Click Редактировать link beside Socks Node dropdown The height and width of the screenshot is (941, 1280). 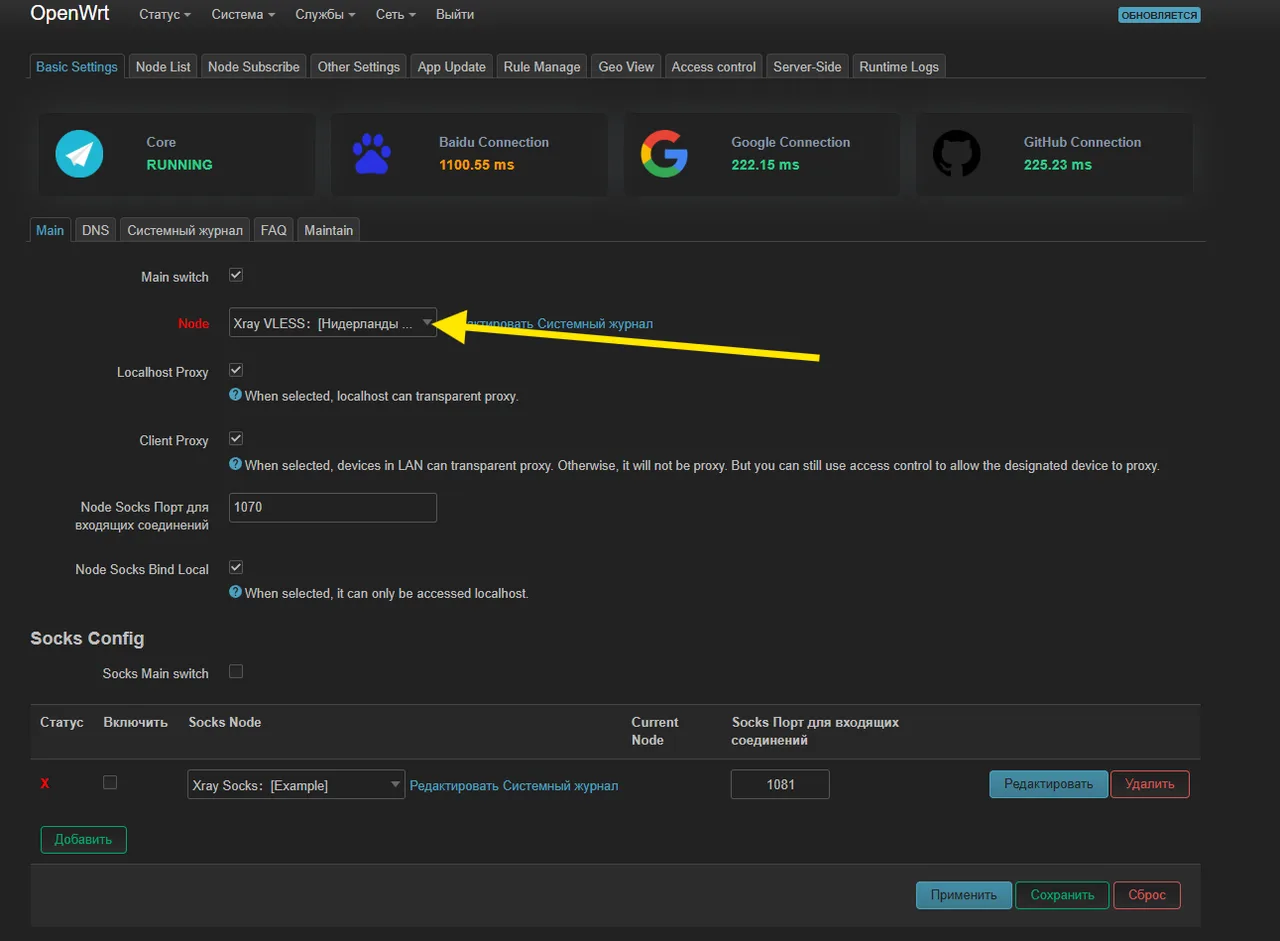454,786
